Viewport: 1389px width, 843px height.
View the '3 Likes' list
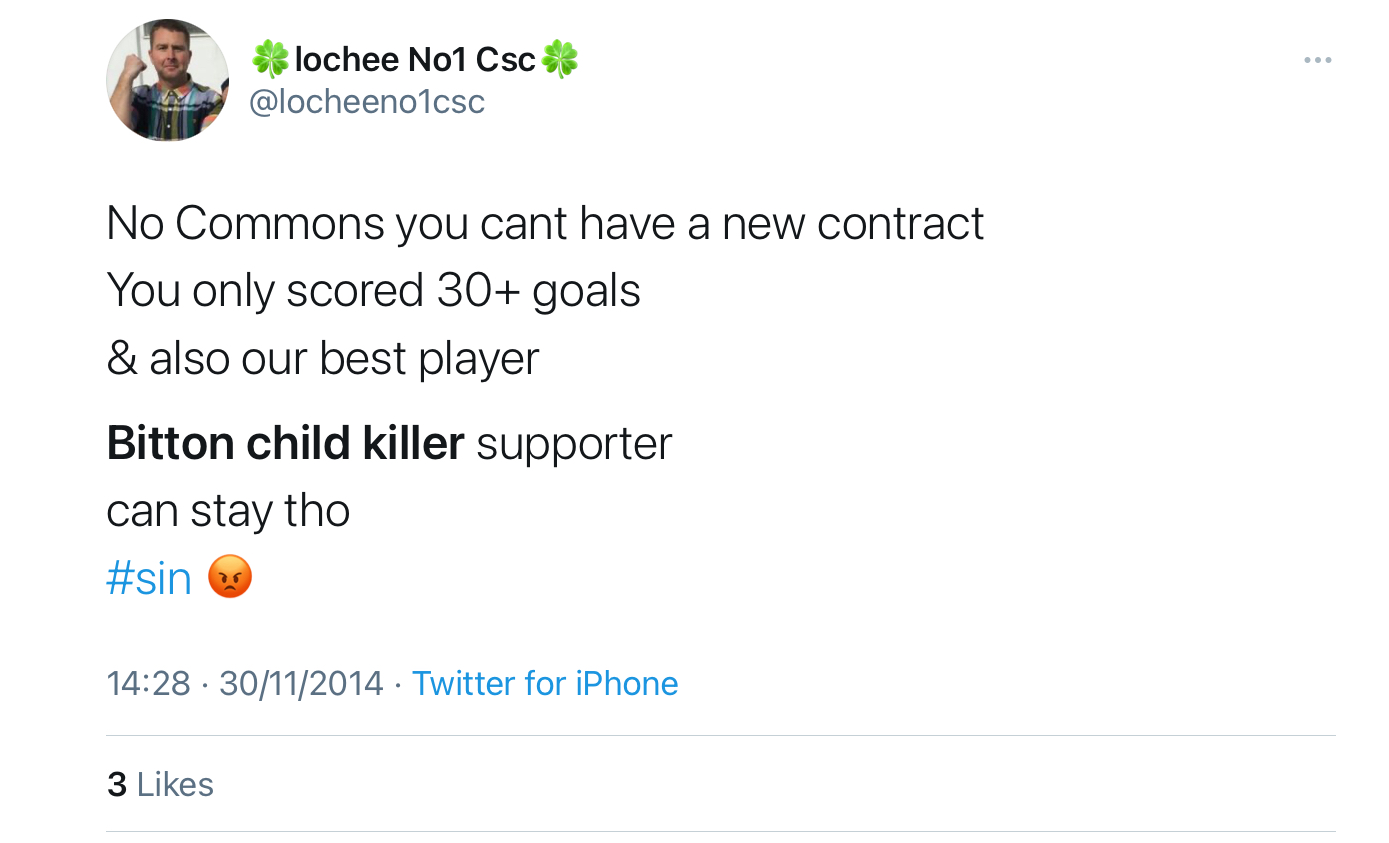[x=160, y=784]
